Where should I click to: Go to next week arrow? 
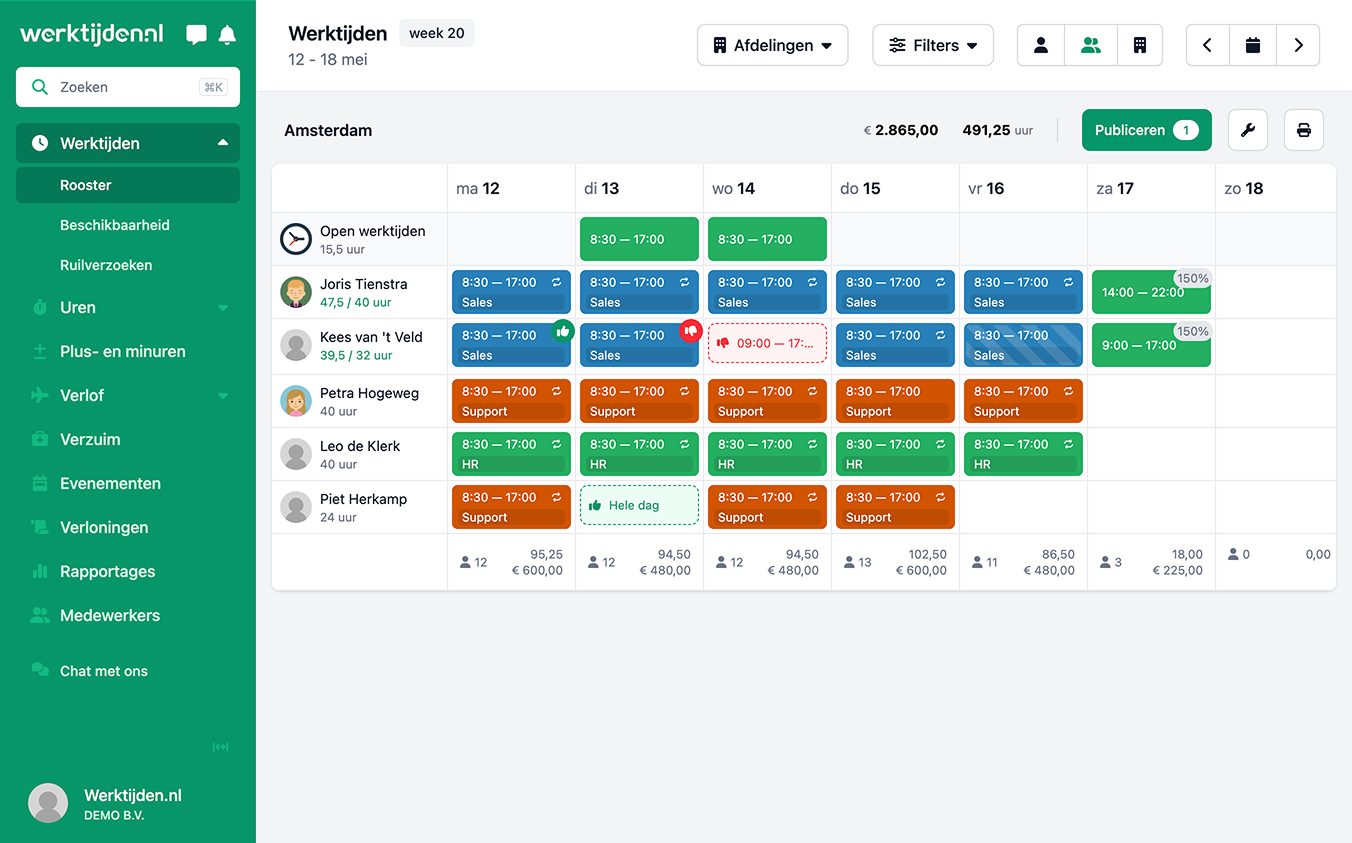(x=1298, y=45)
